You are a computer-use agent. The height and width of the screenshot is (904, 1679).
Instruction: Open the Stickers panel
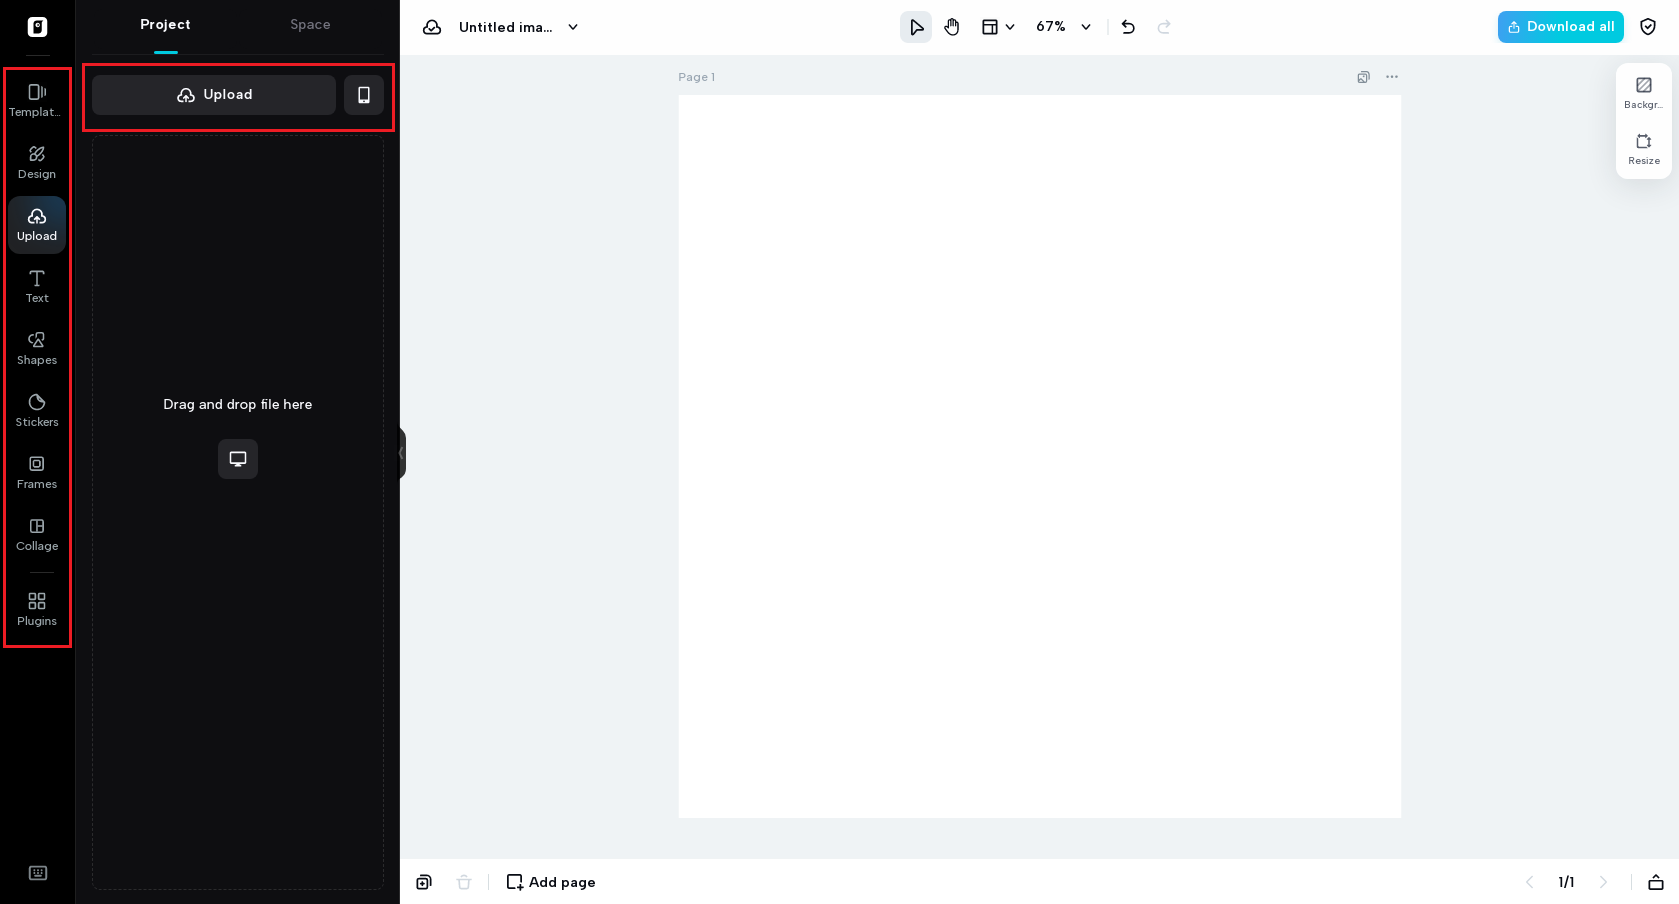(x=36, y=410)
